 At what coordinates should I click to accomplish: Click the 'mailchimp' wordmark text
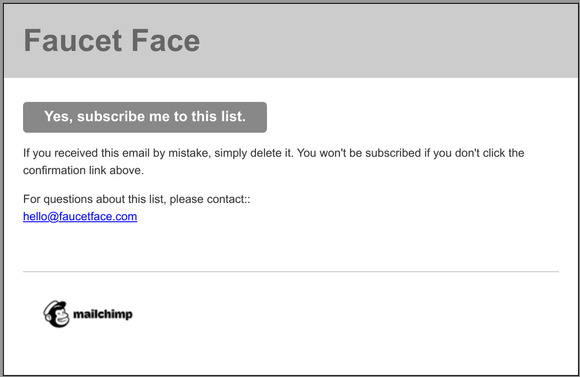click(102, 314)
